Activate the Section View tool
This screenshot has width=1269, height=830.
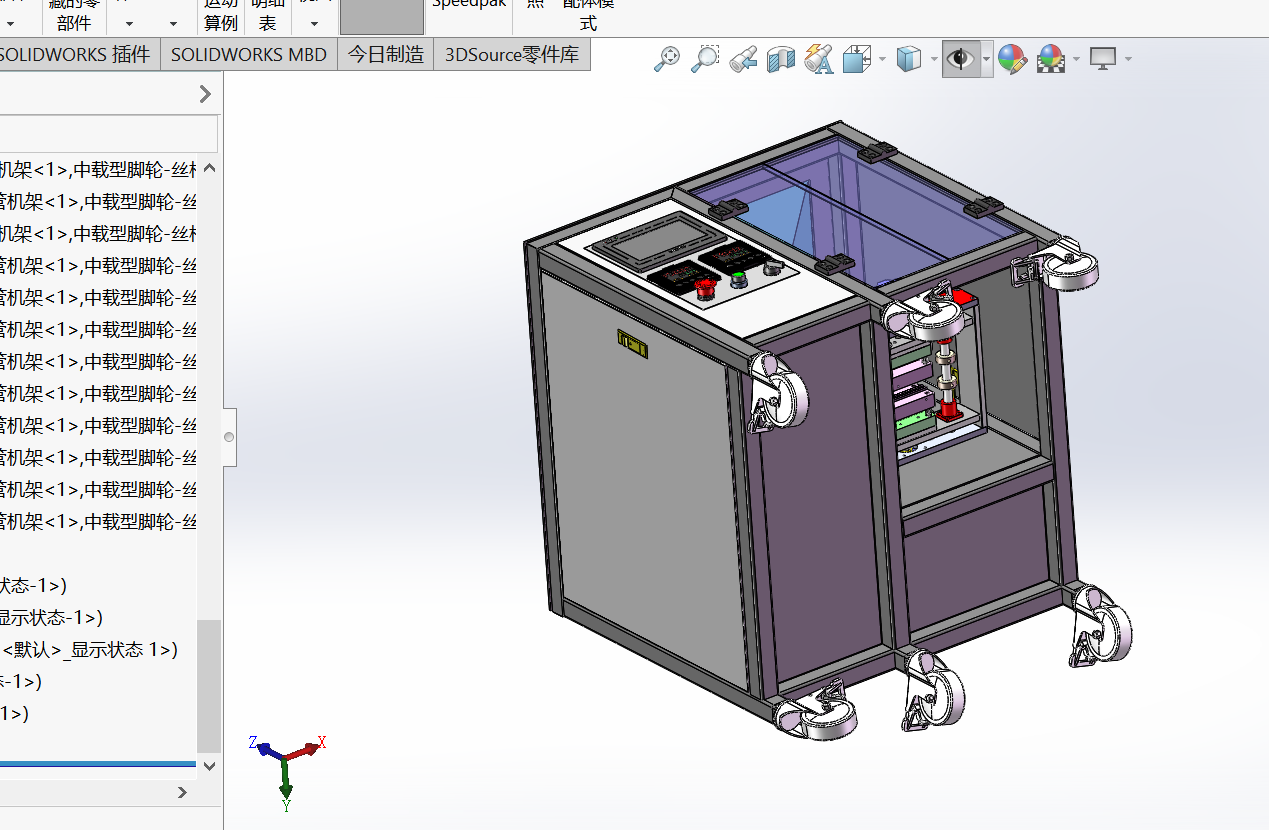click(780, 59)
